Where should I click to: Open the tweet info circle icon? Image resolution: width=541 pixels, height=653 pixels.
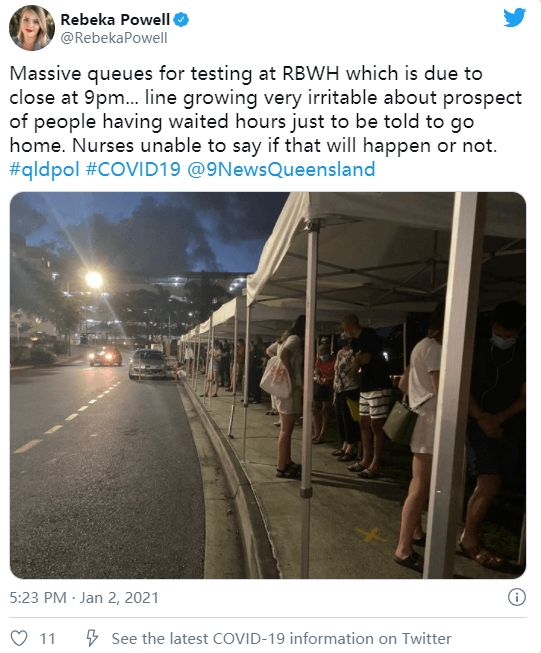tap(517, 597)
